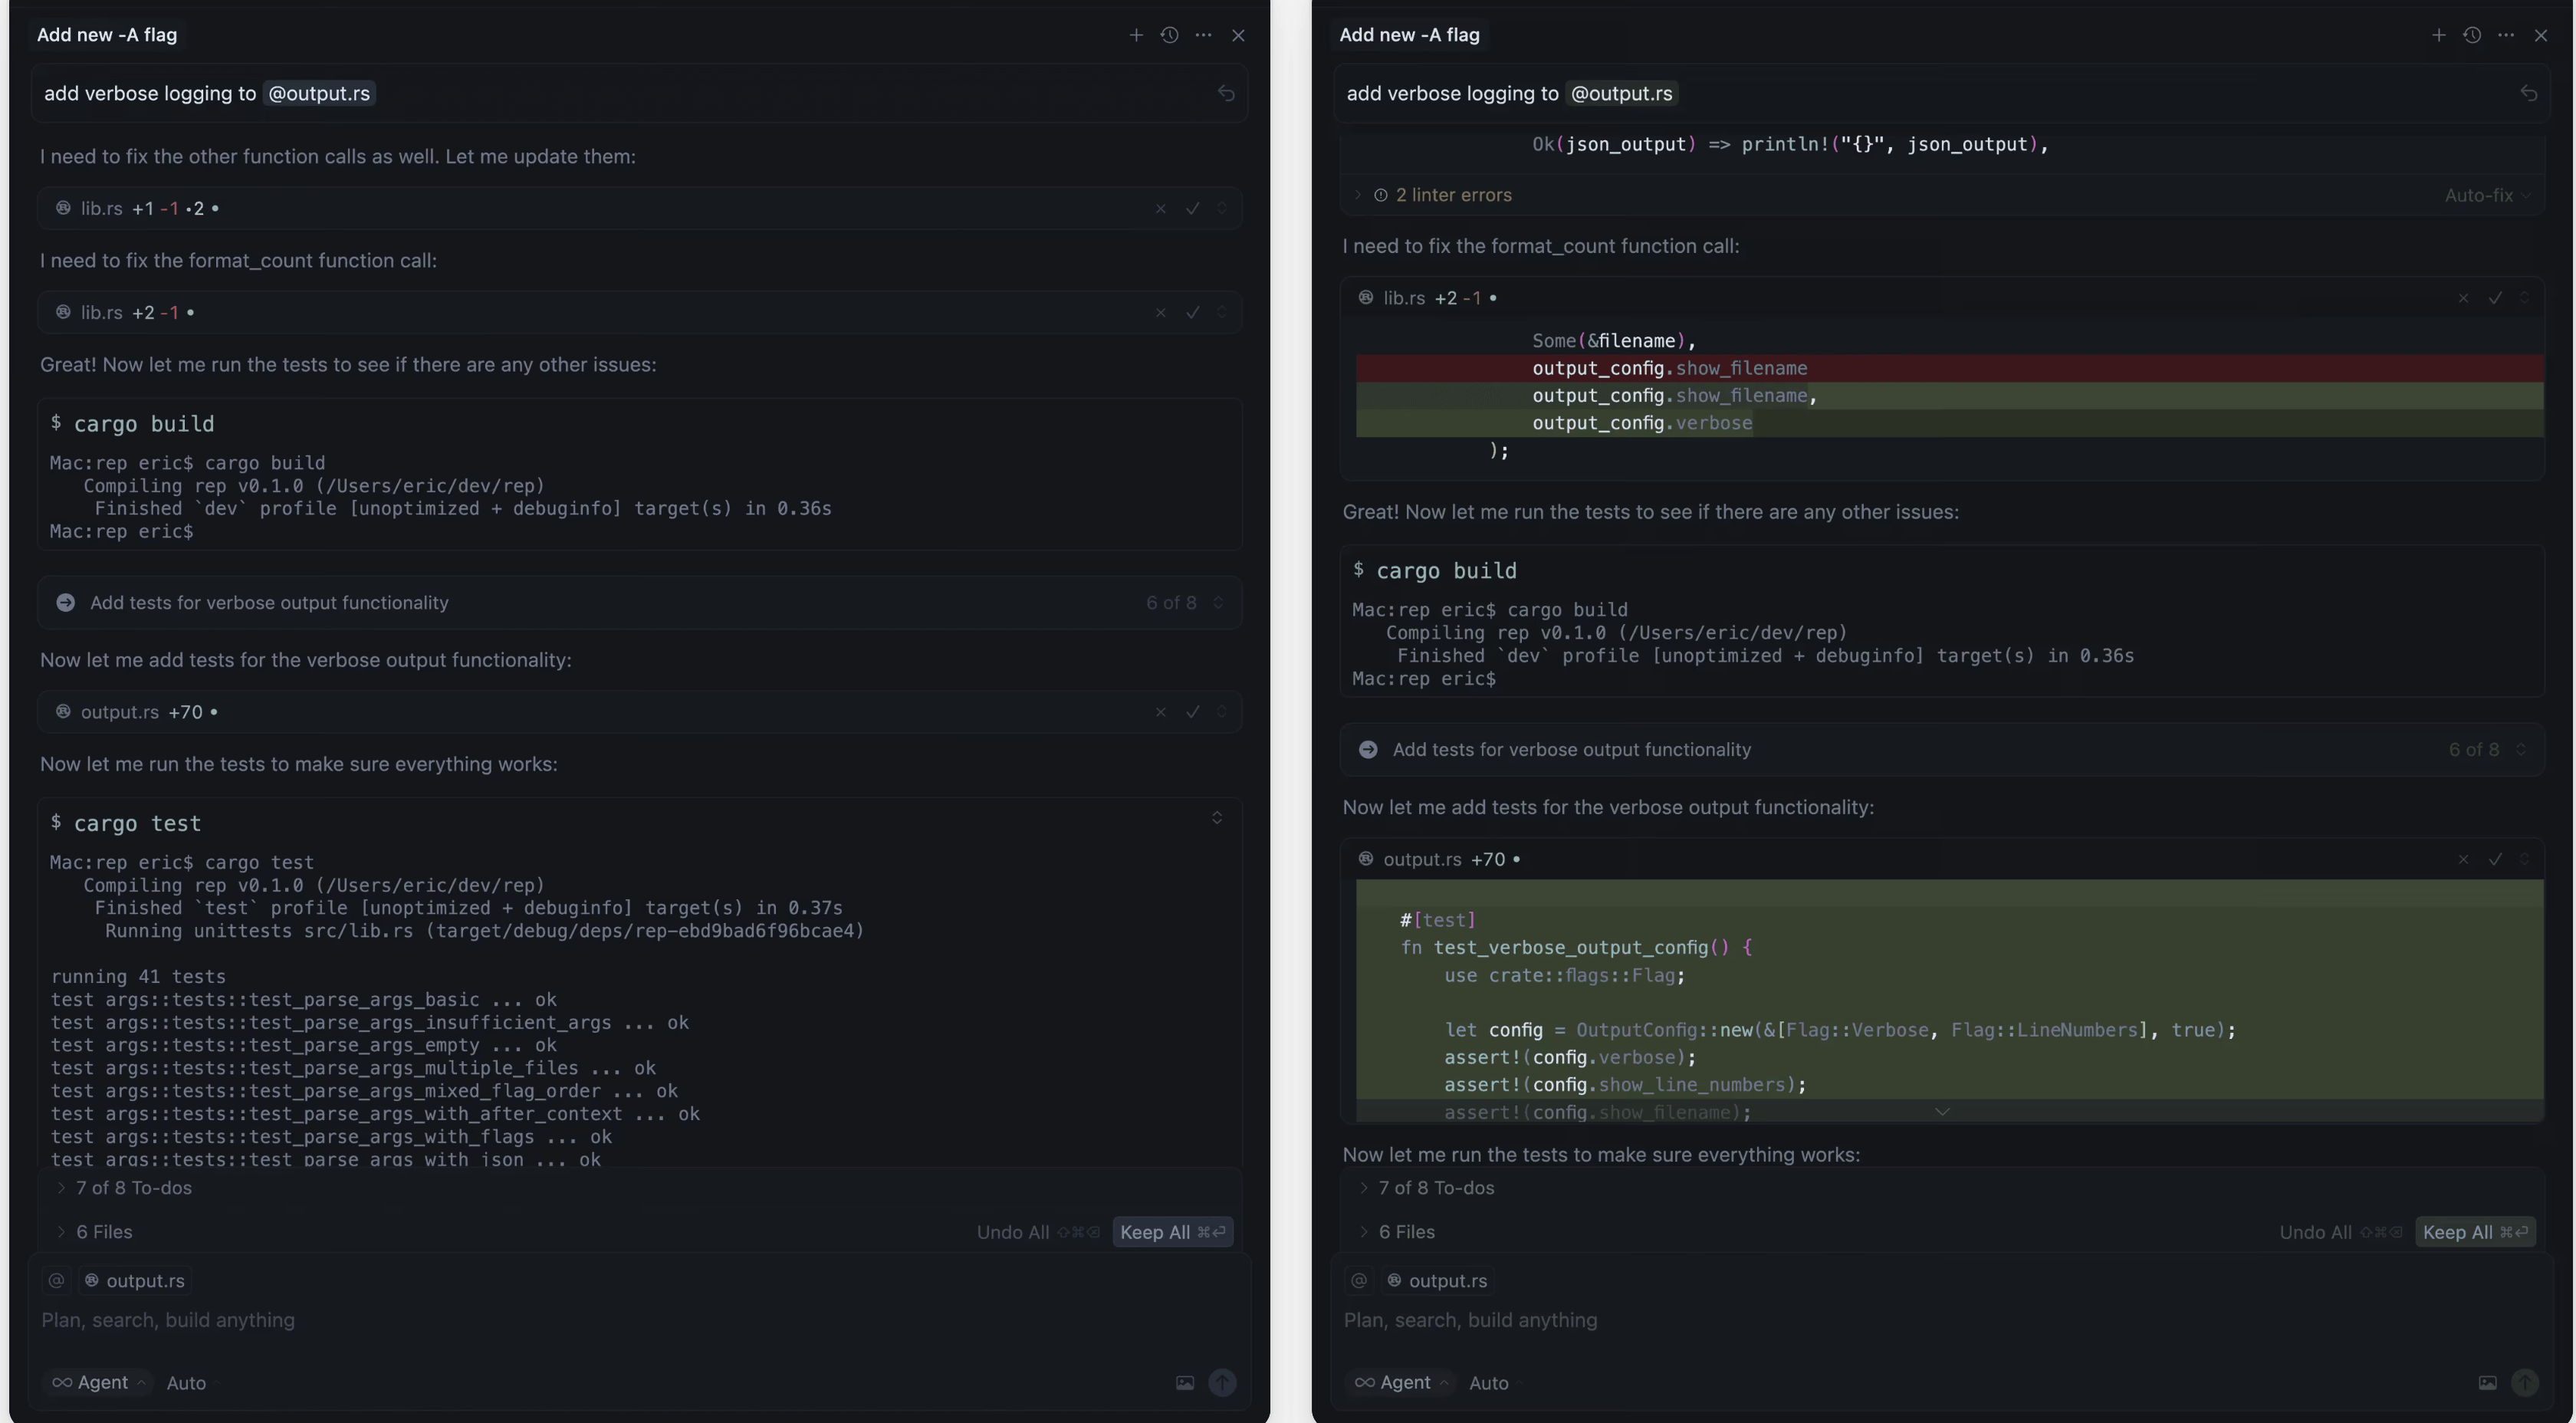Viewport: 2576px width, 1423px height.
Task: Select the Add new -A flag tab in right panel
Action: click(1409, 35)
